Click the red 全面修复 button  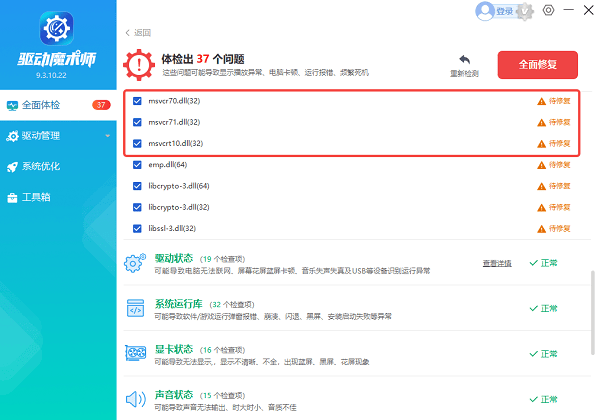[538, 65]
